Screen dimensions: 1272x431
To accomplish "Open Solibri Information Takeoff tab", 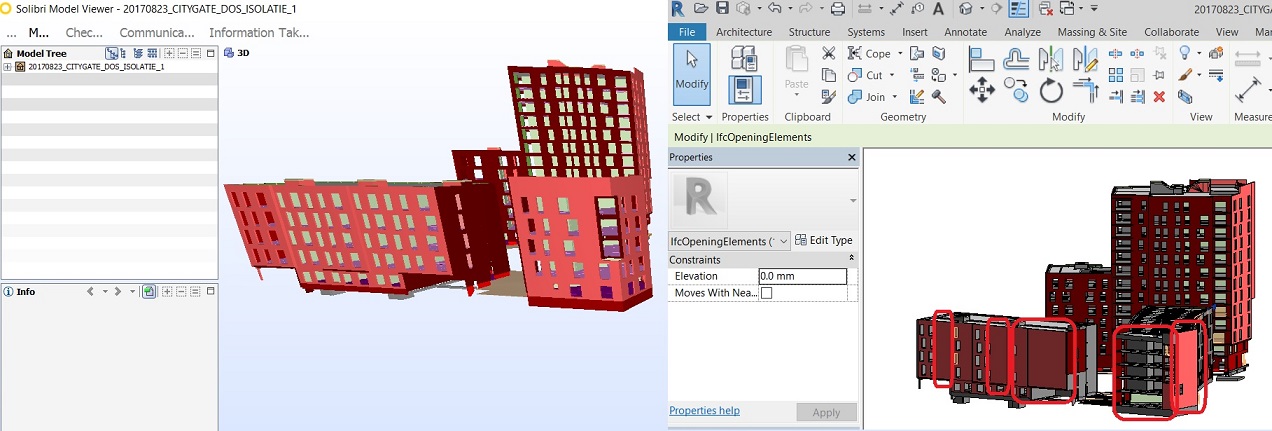I will click(259, 32).
